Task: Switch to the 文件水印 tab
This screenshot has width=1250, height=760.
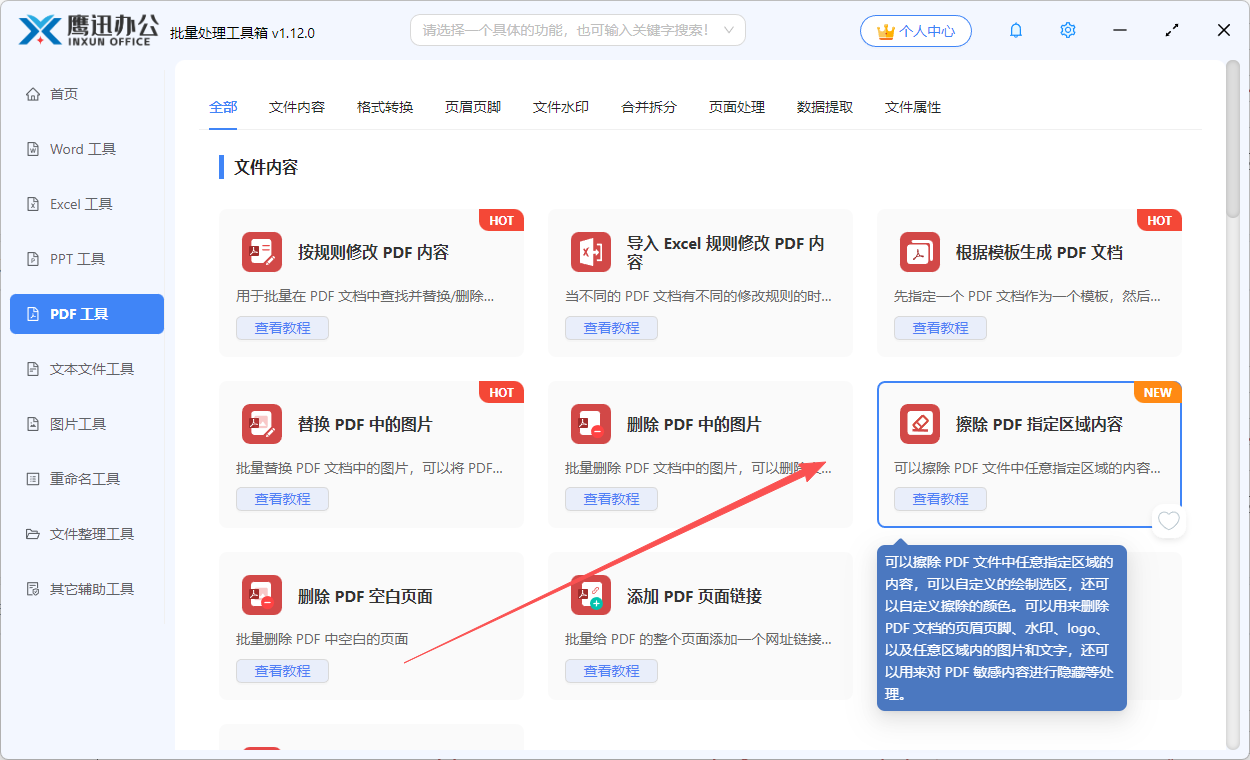Action: (x=560, y=106)
